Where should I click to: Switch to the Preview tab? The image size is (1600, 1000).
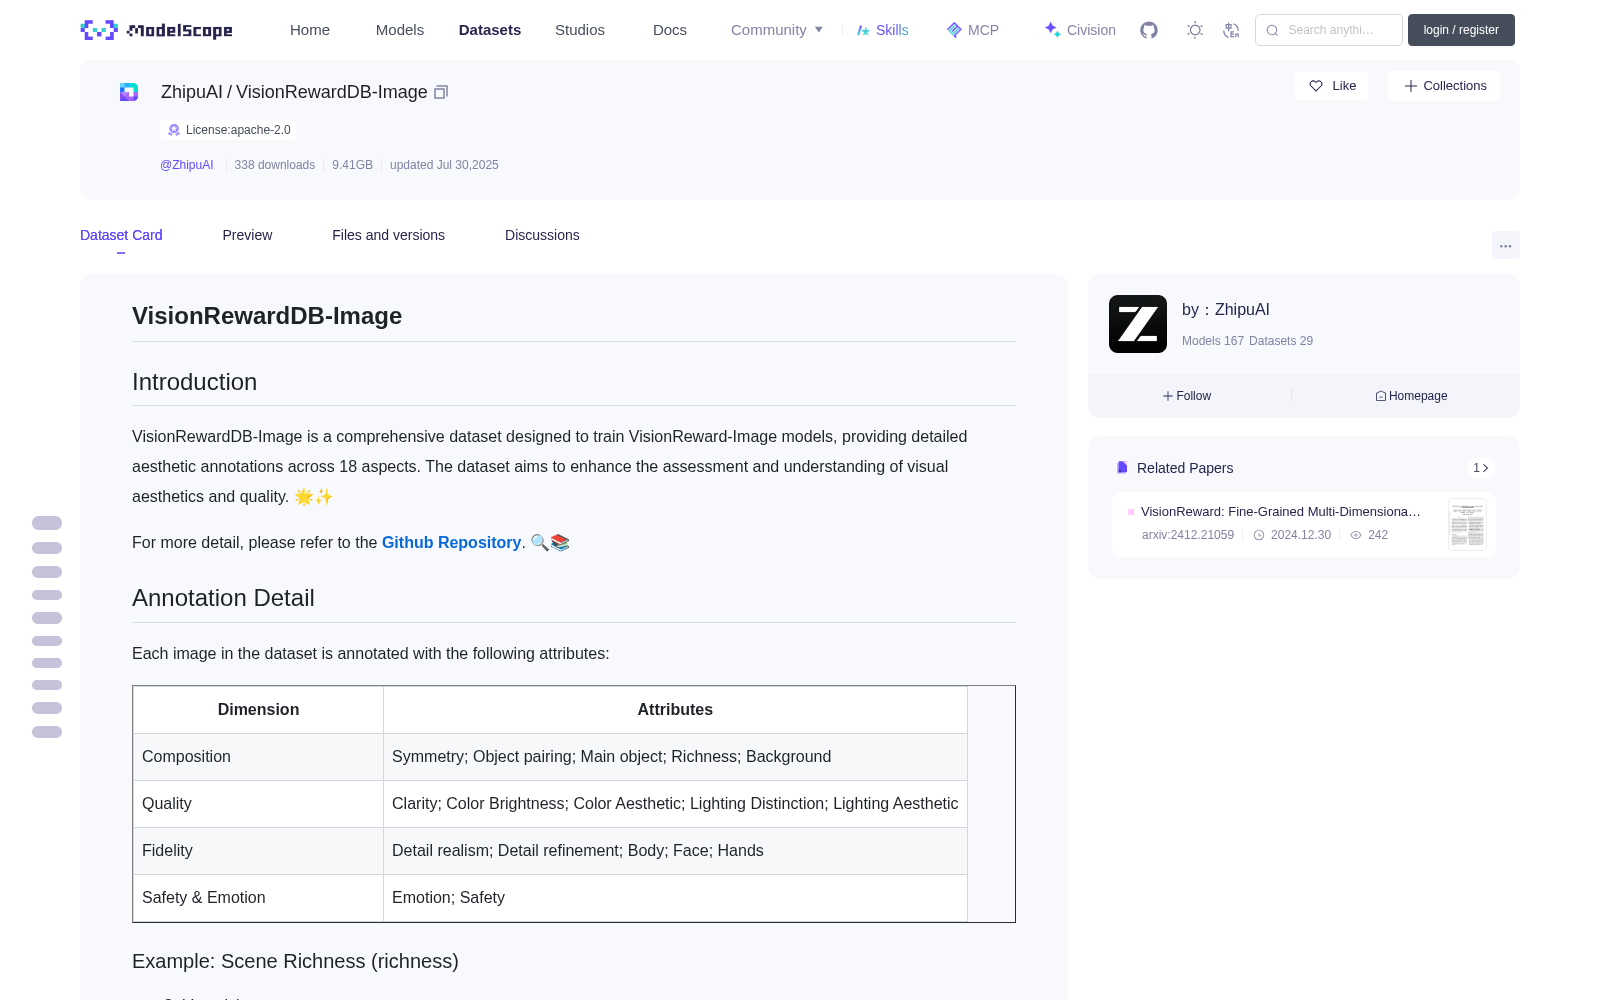click(247, 235)
